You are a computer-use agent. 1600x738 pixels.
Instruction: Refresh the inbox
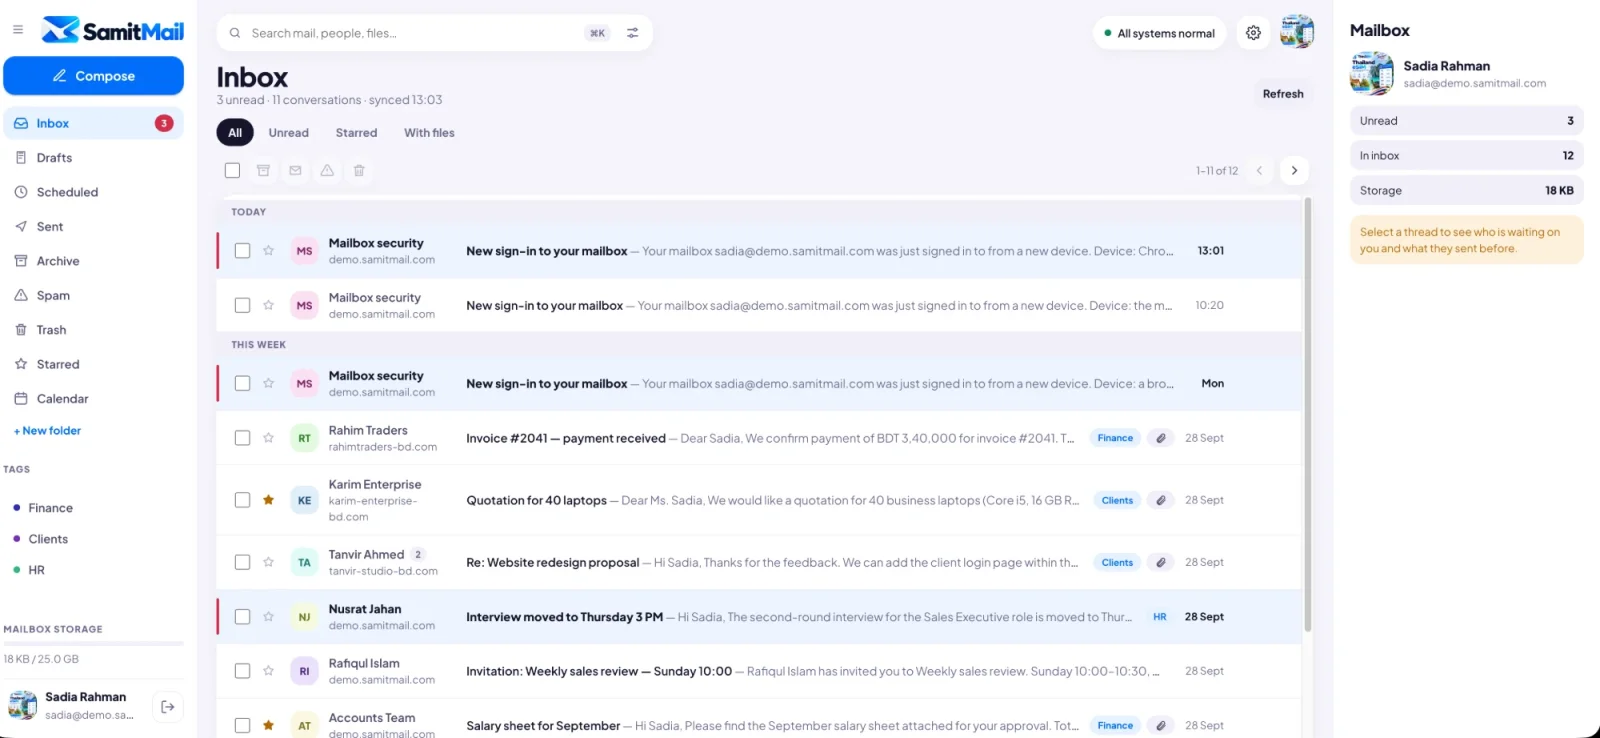[x=1283, y=94]
